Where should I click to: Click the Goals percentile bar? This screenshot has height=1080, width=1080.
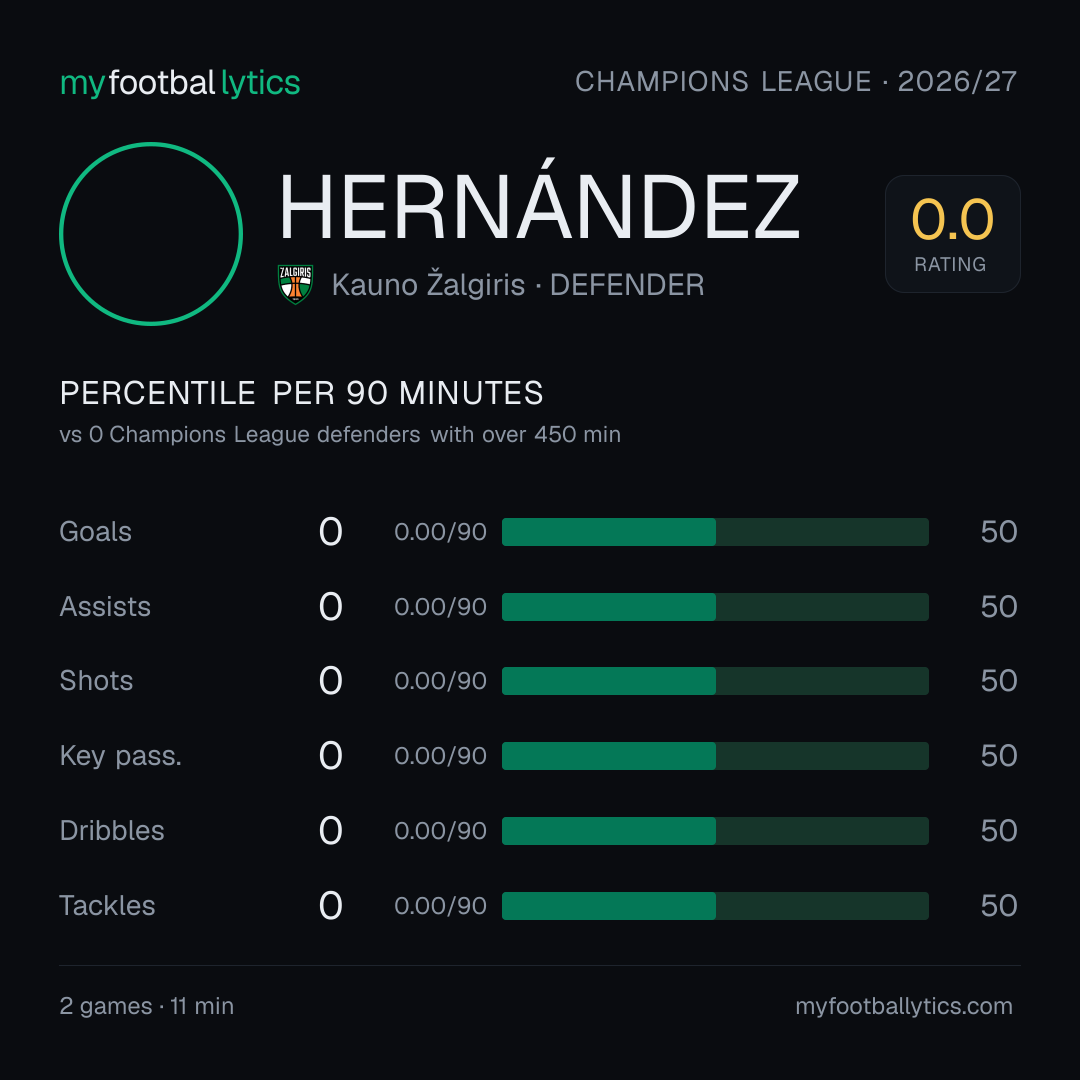715,532
